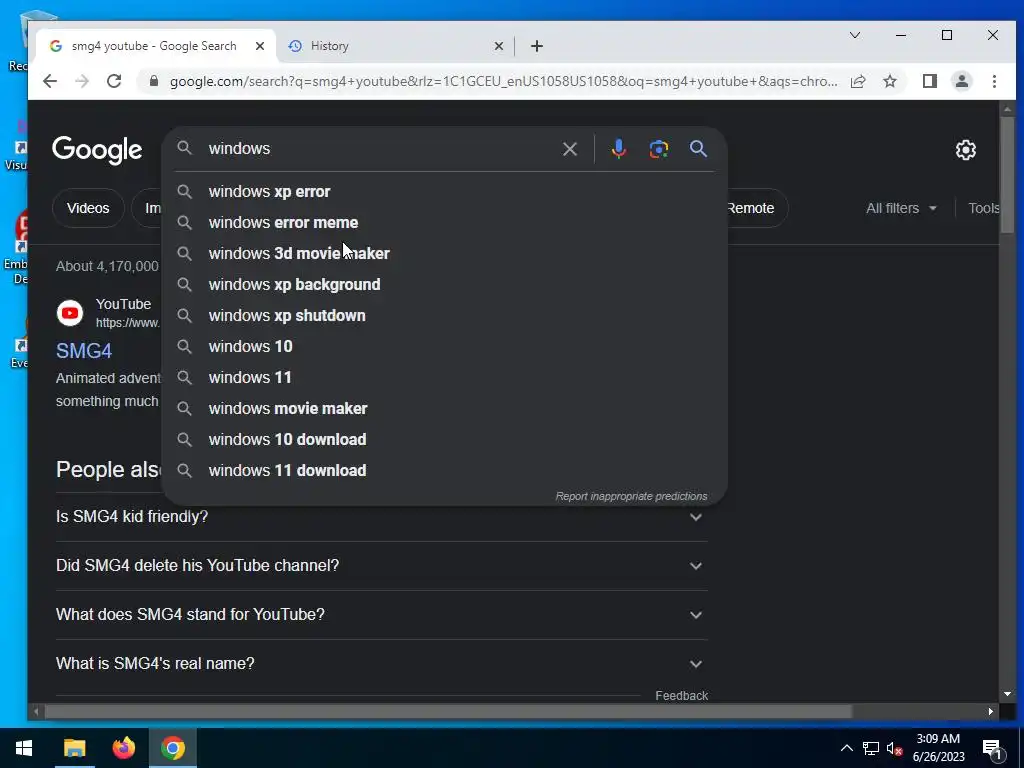Choose suggestion "windows 11 download"

coord(444,471)
